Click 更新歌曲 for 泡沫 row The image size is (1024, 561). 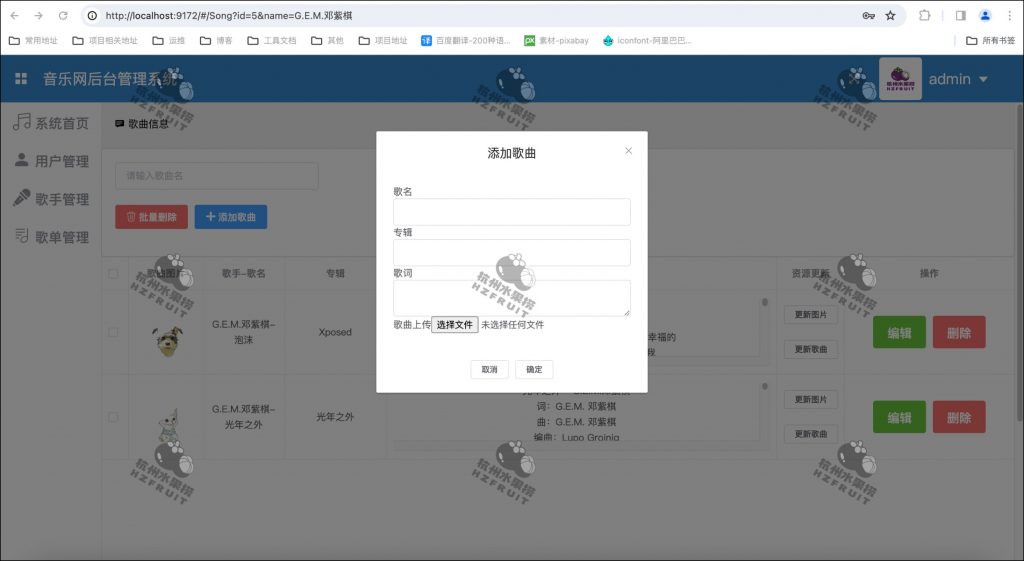[810, 349]
